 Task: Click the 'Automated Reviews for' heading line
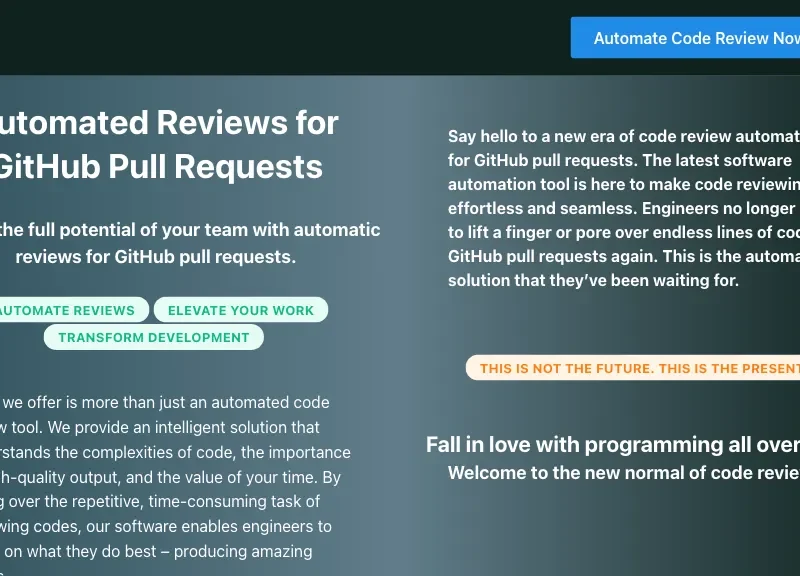pos(169,122)
